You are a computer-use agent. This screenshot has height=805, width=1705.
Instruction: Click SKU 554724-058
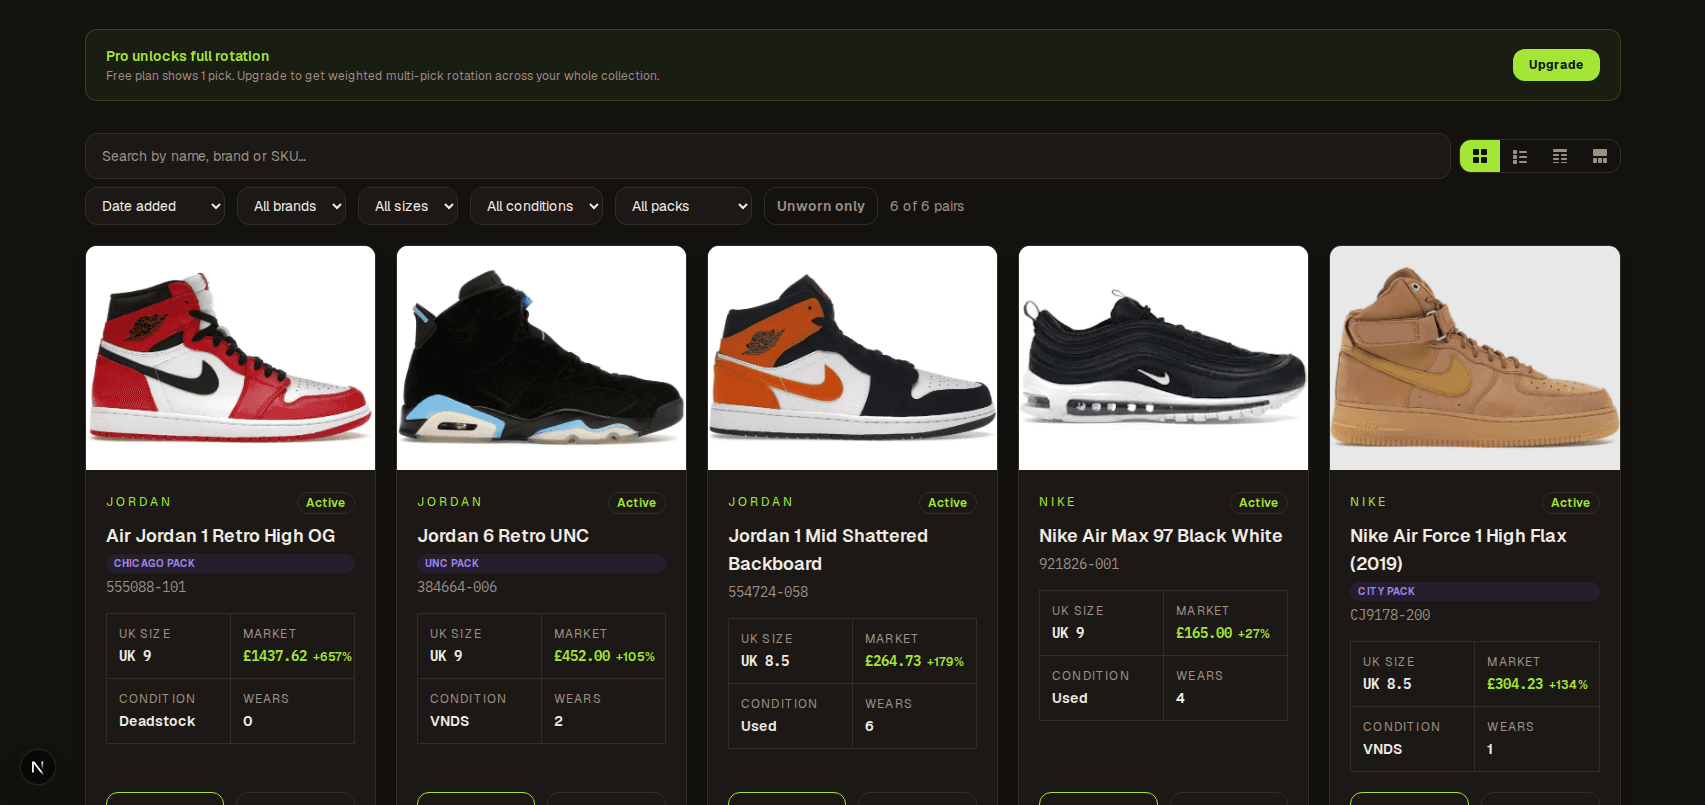point(768,592)
